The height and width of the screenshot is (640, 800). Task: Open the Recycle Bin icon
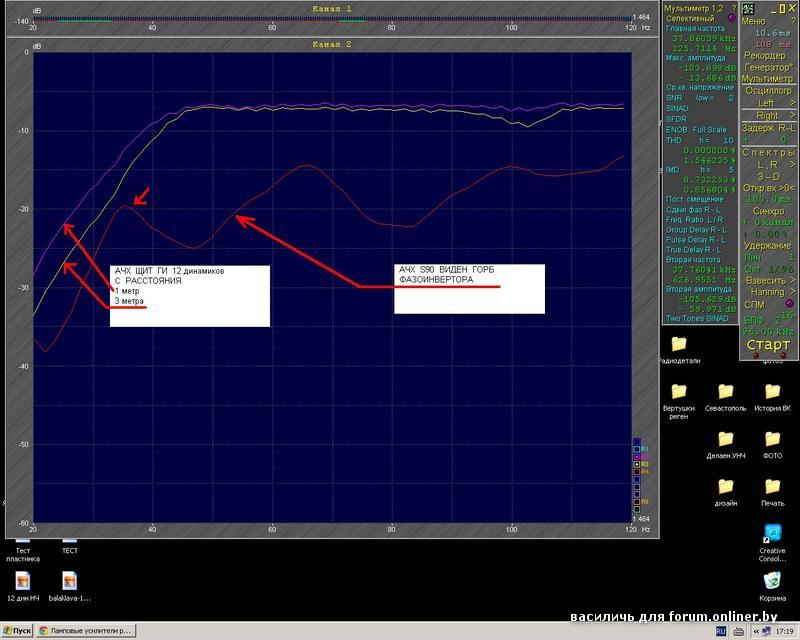(x=772, y=581)
